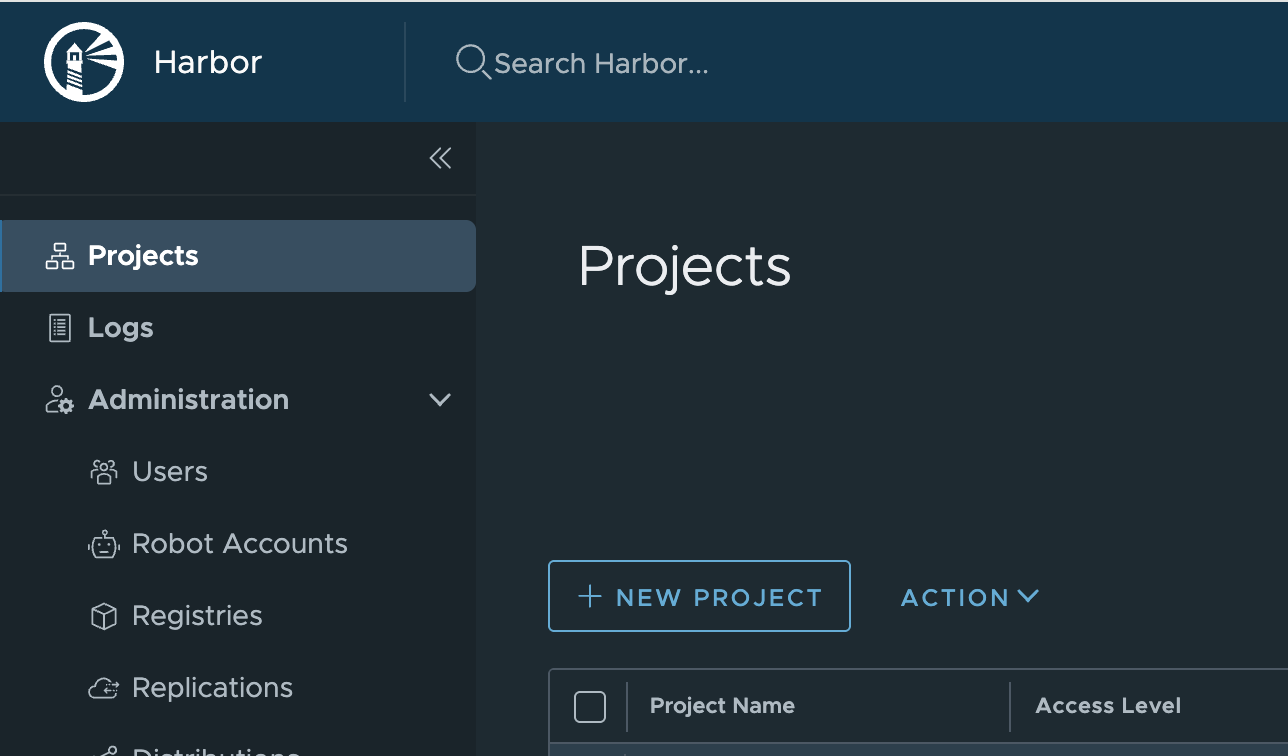Click the search magnifier icon
This screenshot has width=1288, height=756.
click(471, 62)
